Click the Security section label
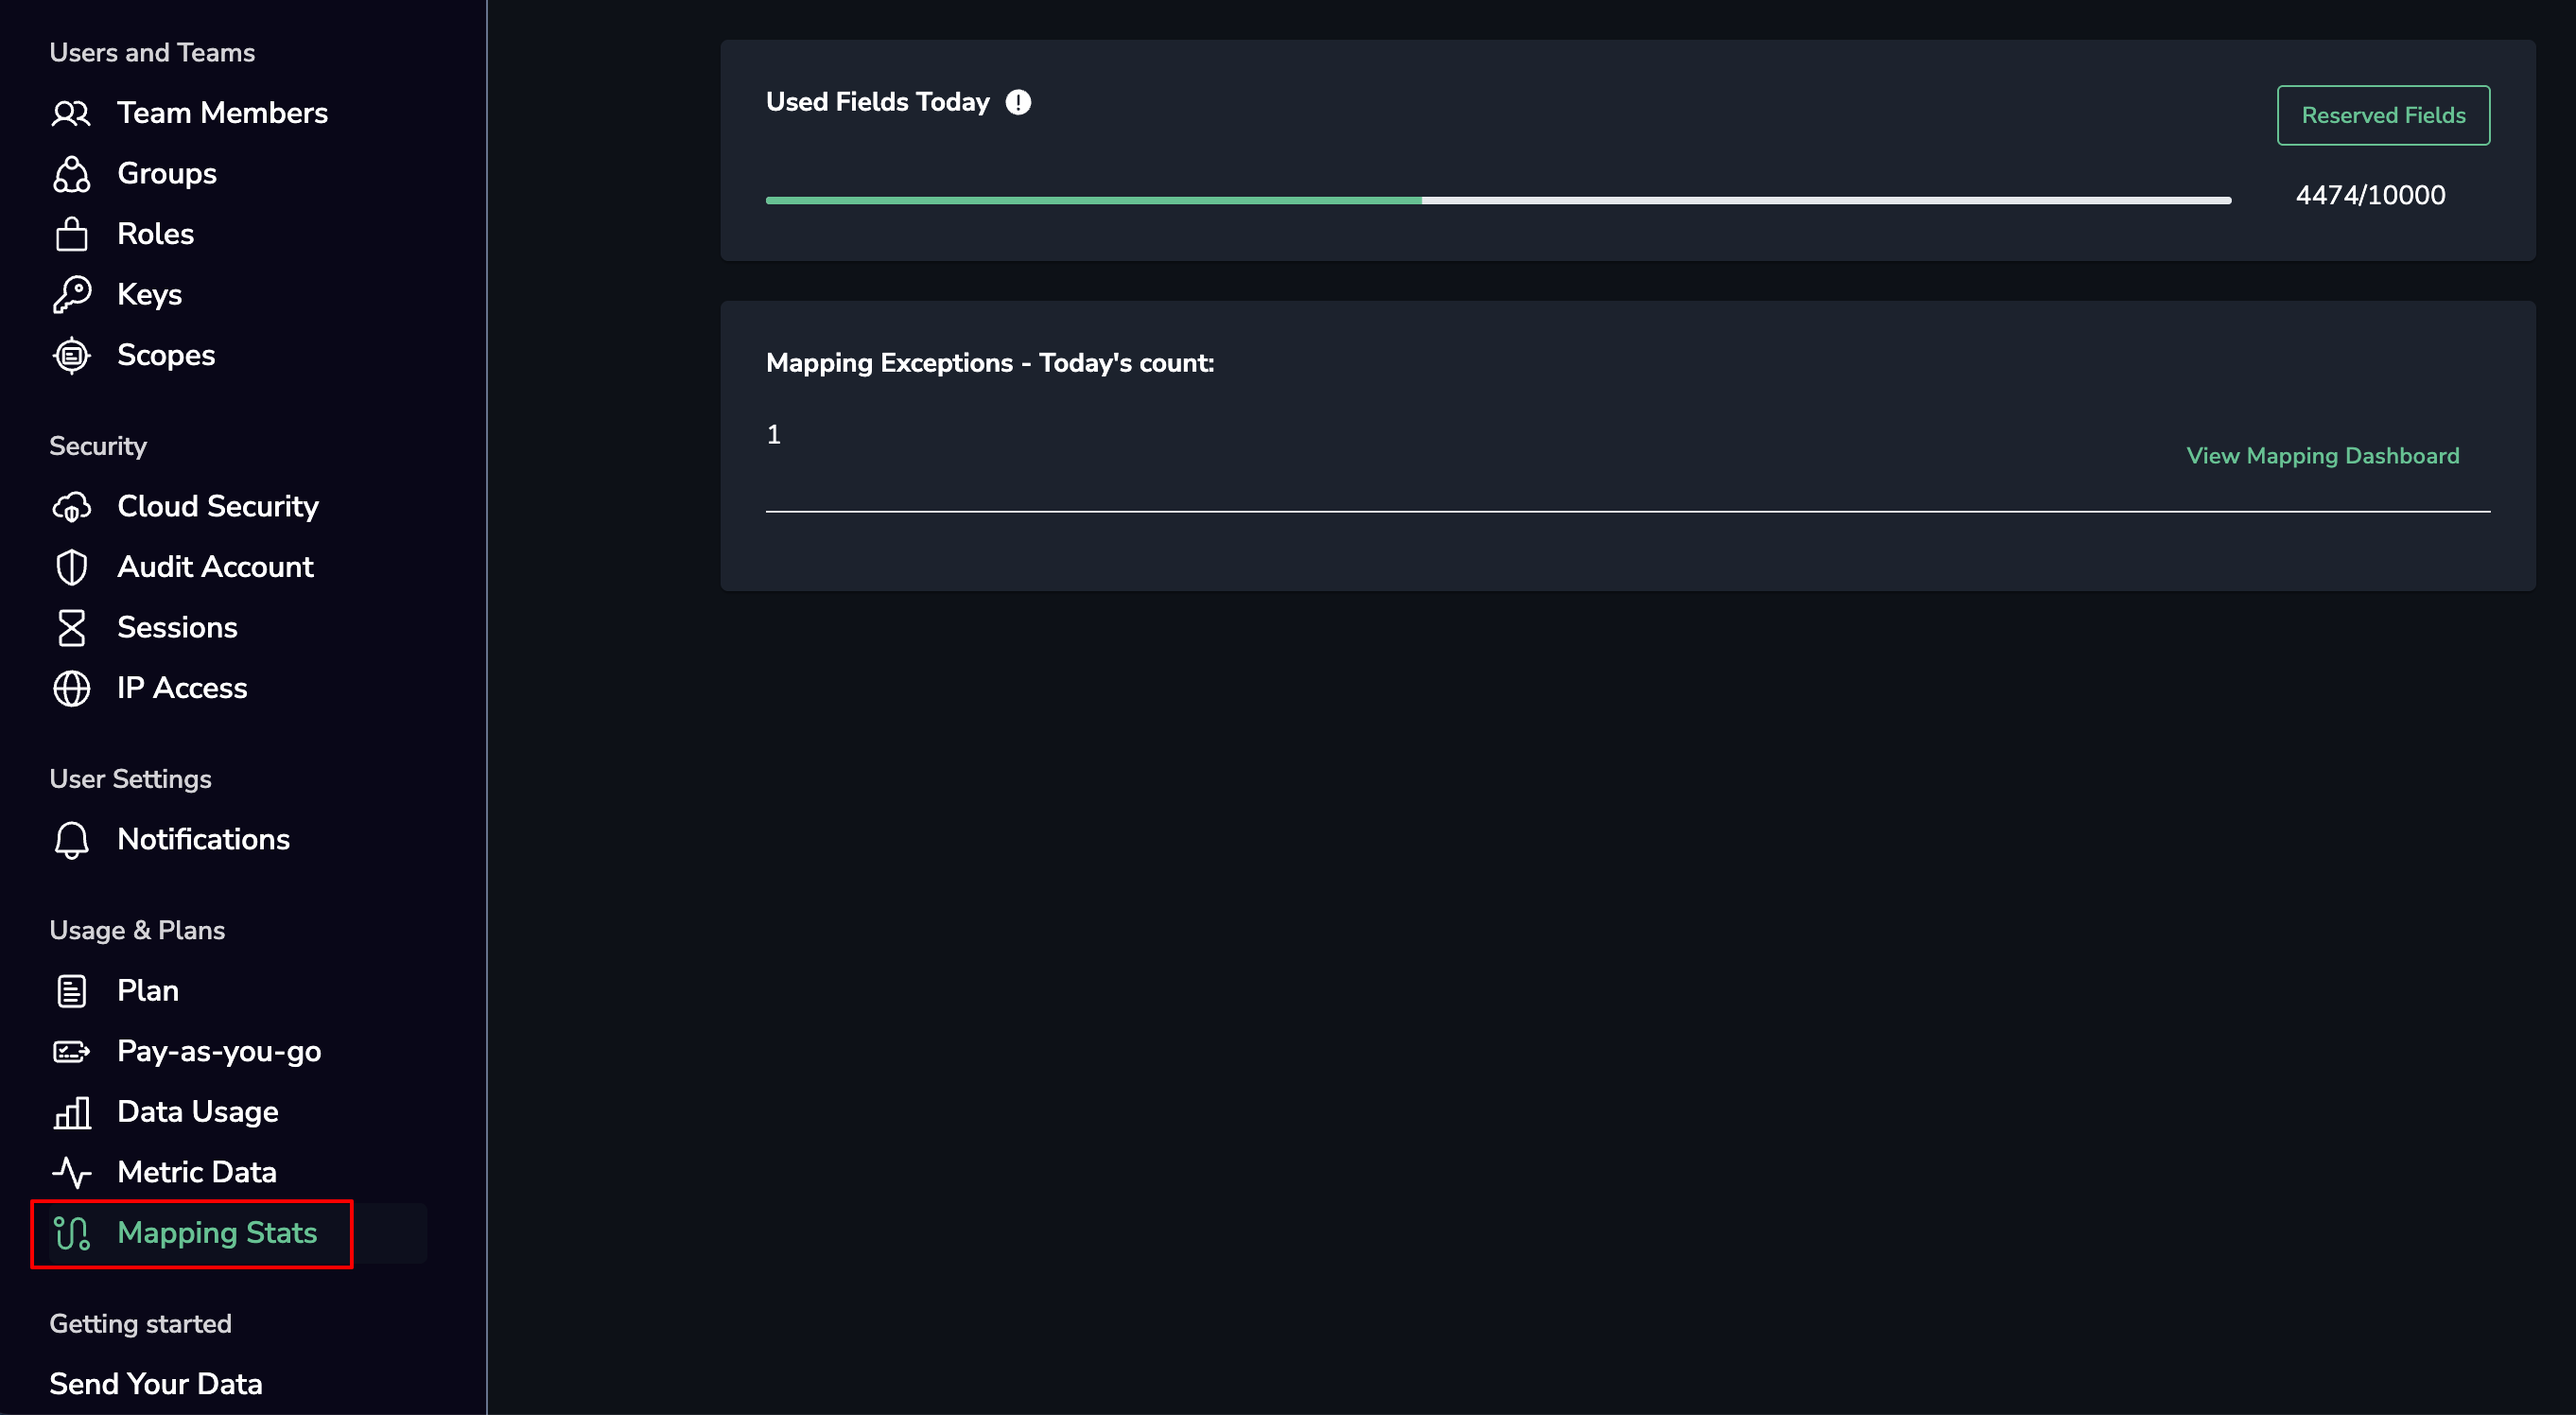 98,446
